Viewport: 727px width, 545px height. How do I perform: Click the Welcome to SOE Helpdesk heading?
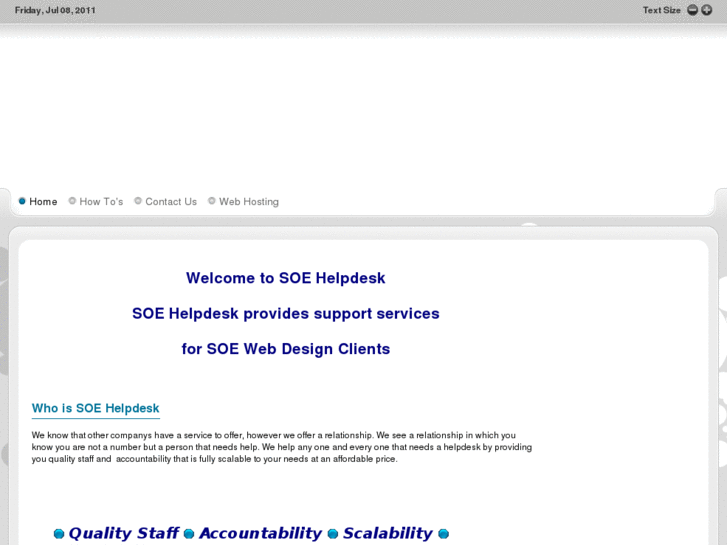pyautogui.click(x=286, y=278)
